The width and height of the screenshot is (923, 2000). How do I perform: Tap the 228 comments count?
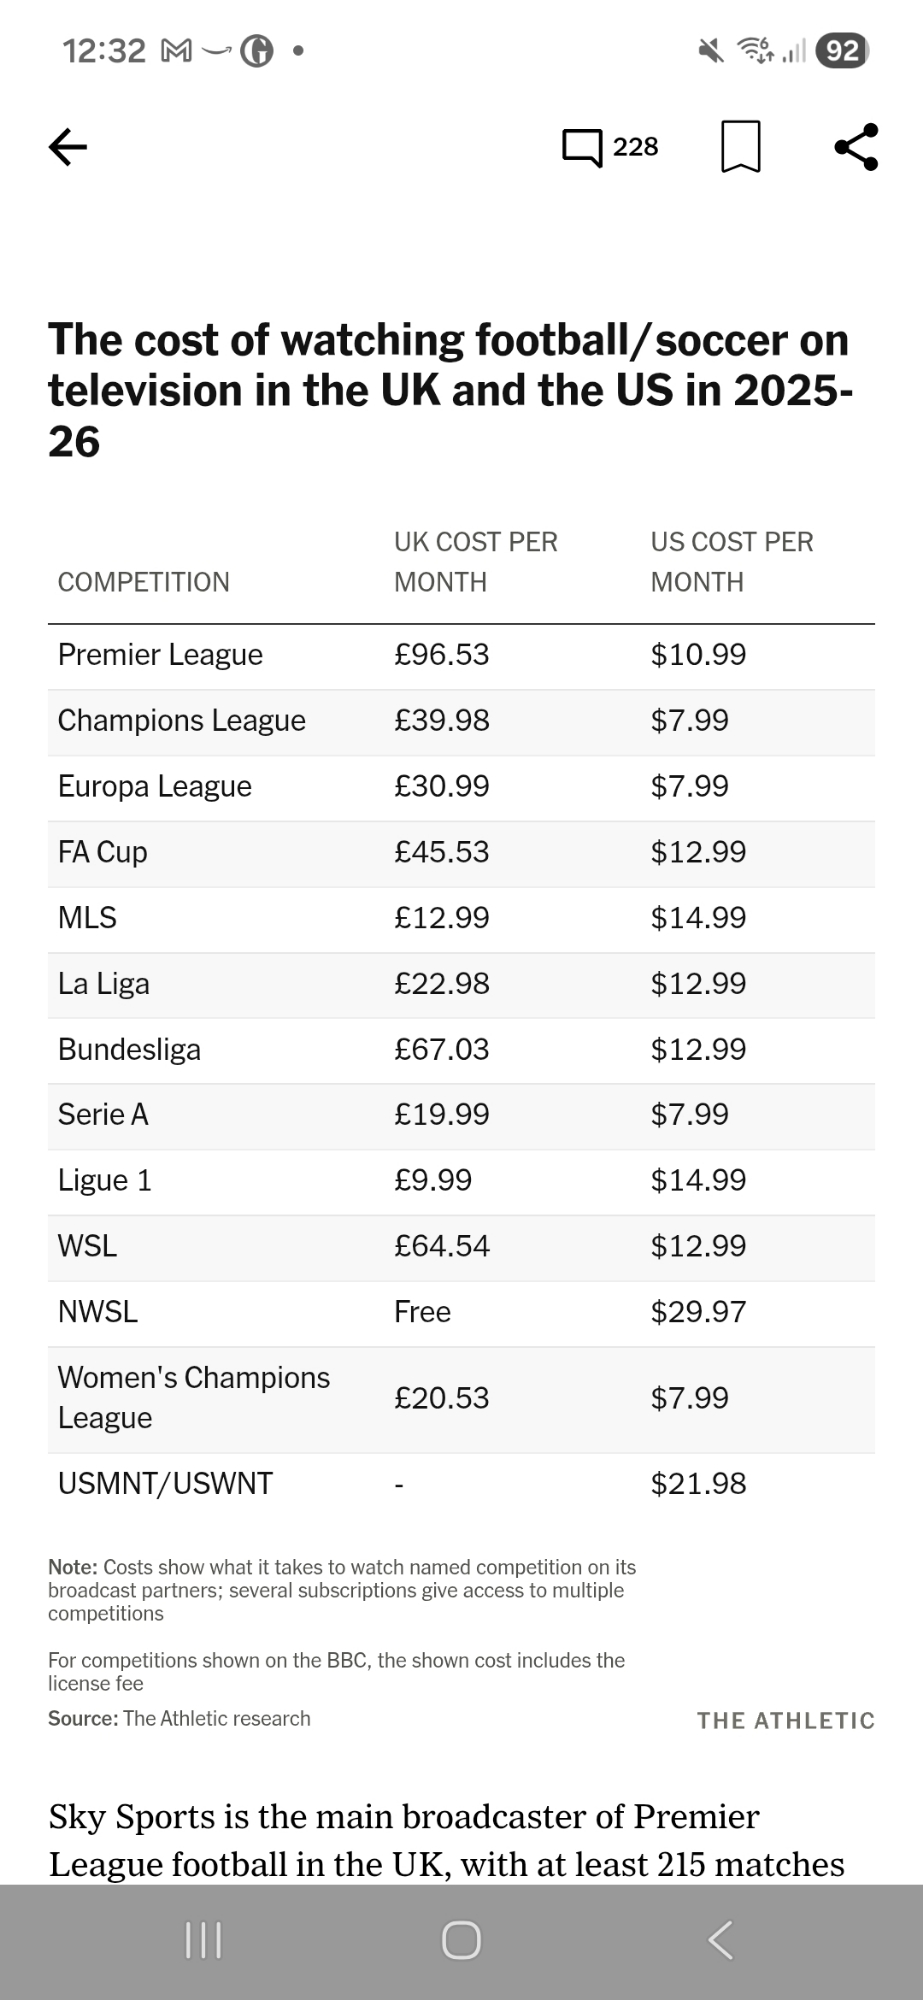[635, 147]
